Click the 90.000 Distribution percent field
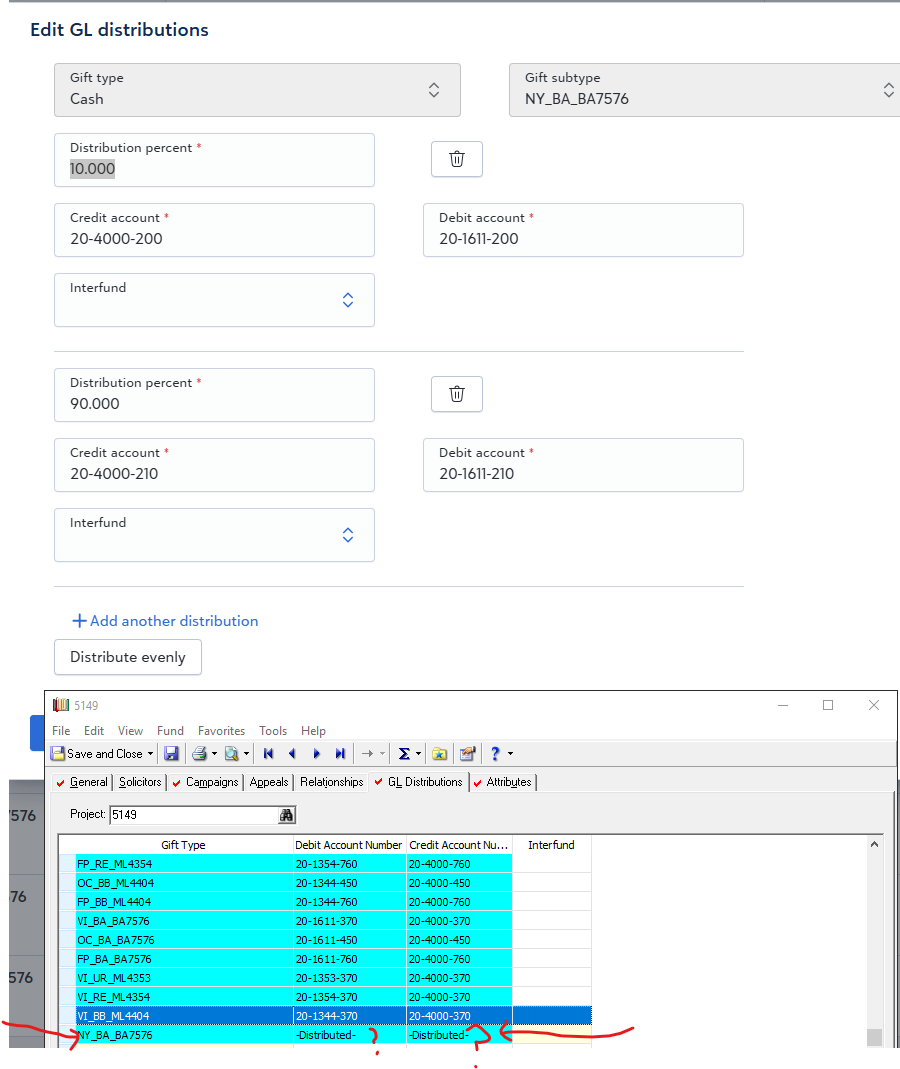This screenshot has width=900, height=1069. (214, 395)
